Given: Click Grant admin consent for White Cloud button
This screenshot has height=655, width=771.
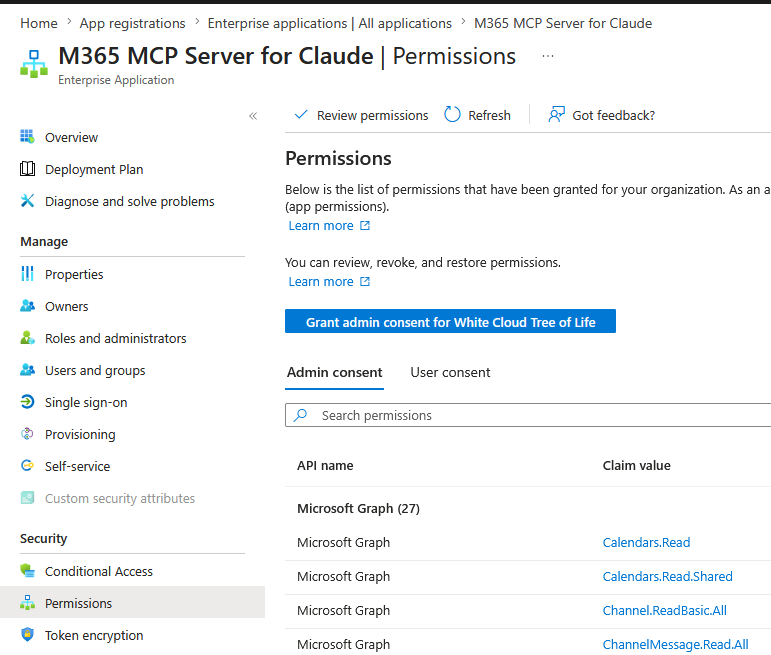Looking at the screenshot, I should (450, 321).
